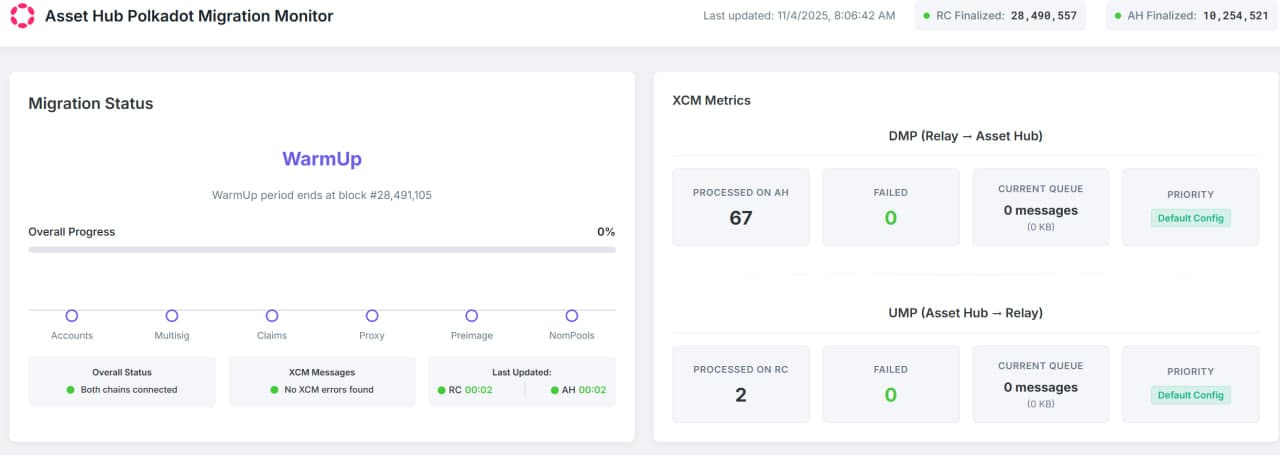Click the Claims stage circle marker
This screenshot has height=455, width=1280.
(272, 316)
